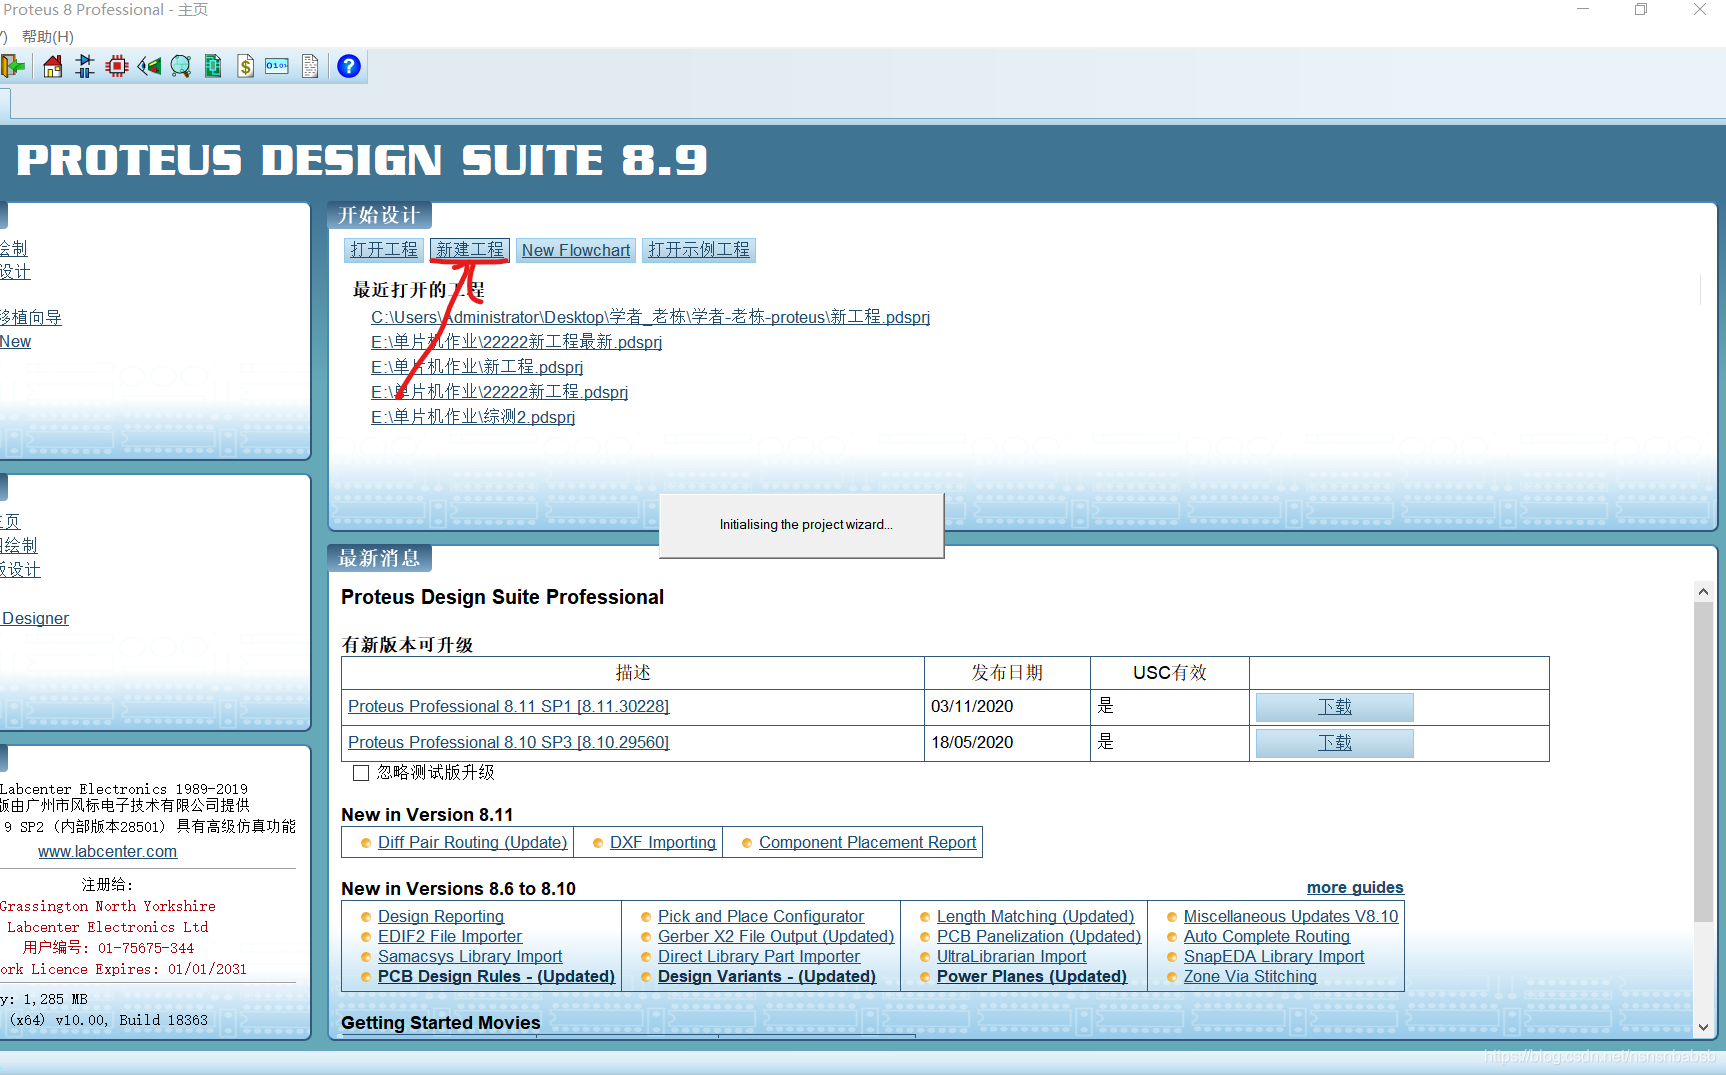Open UltraLibrarian Import guide

[x=1011, y=956]
